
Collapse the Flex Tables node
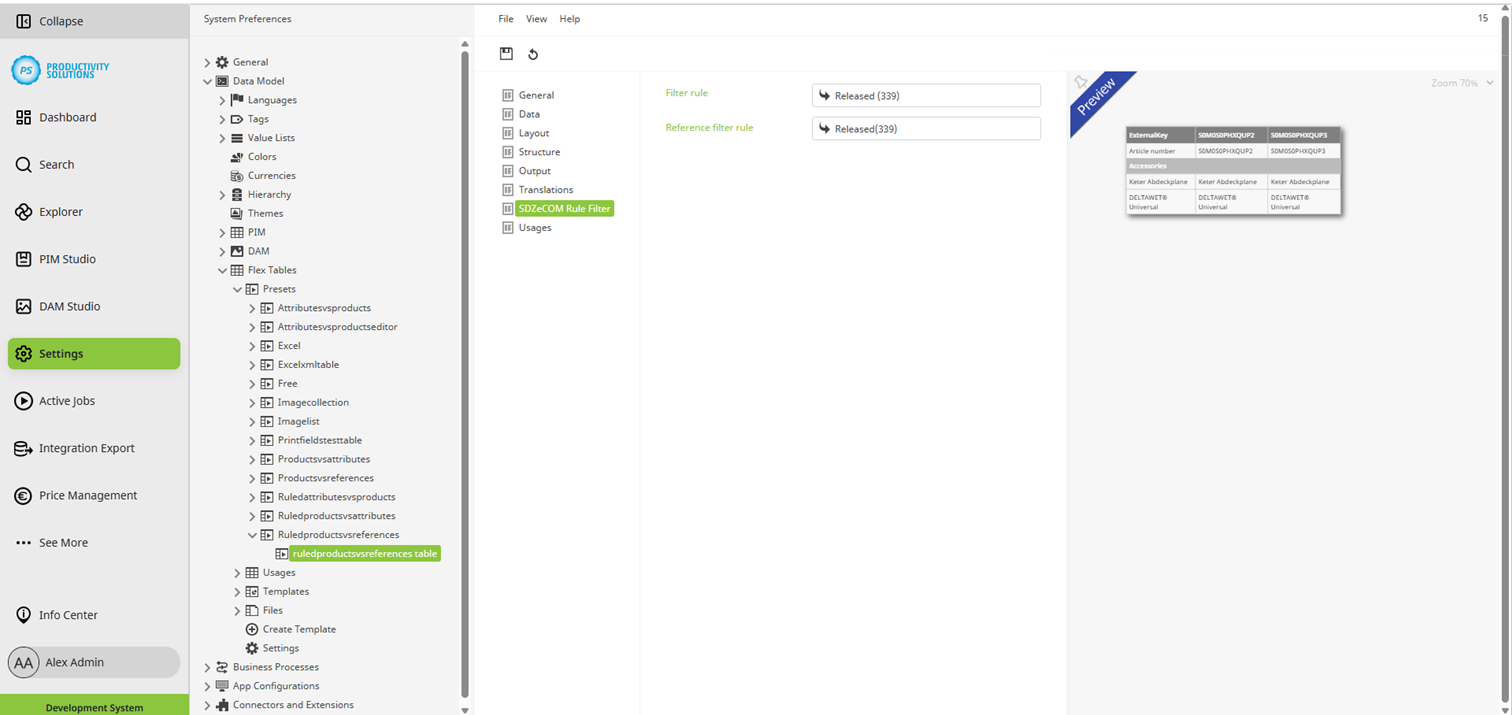(223, 270)
